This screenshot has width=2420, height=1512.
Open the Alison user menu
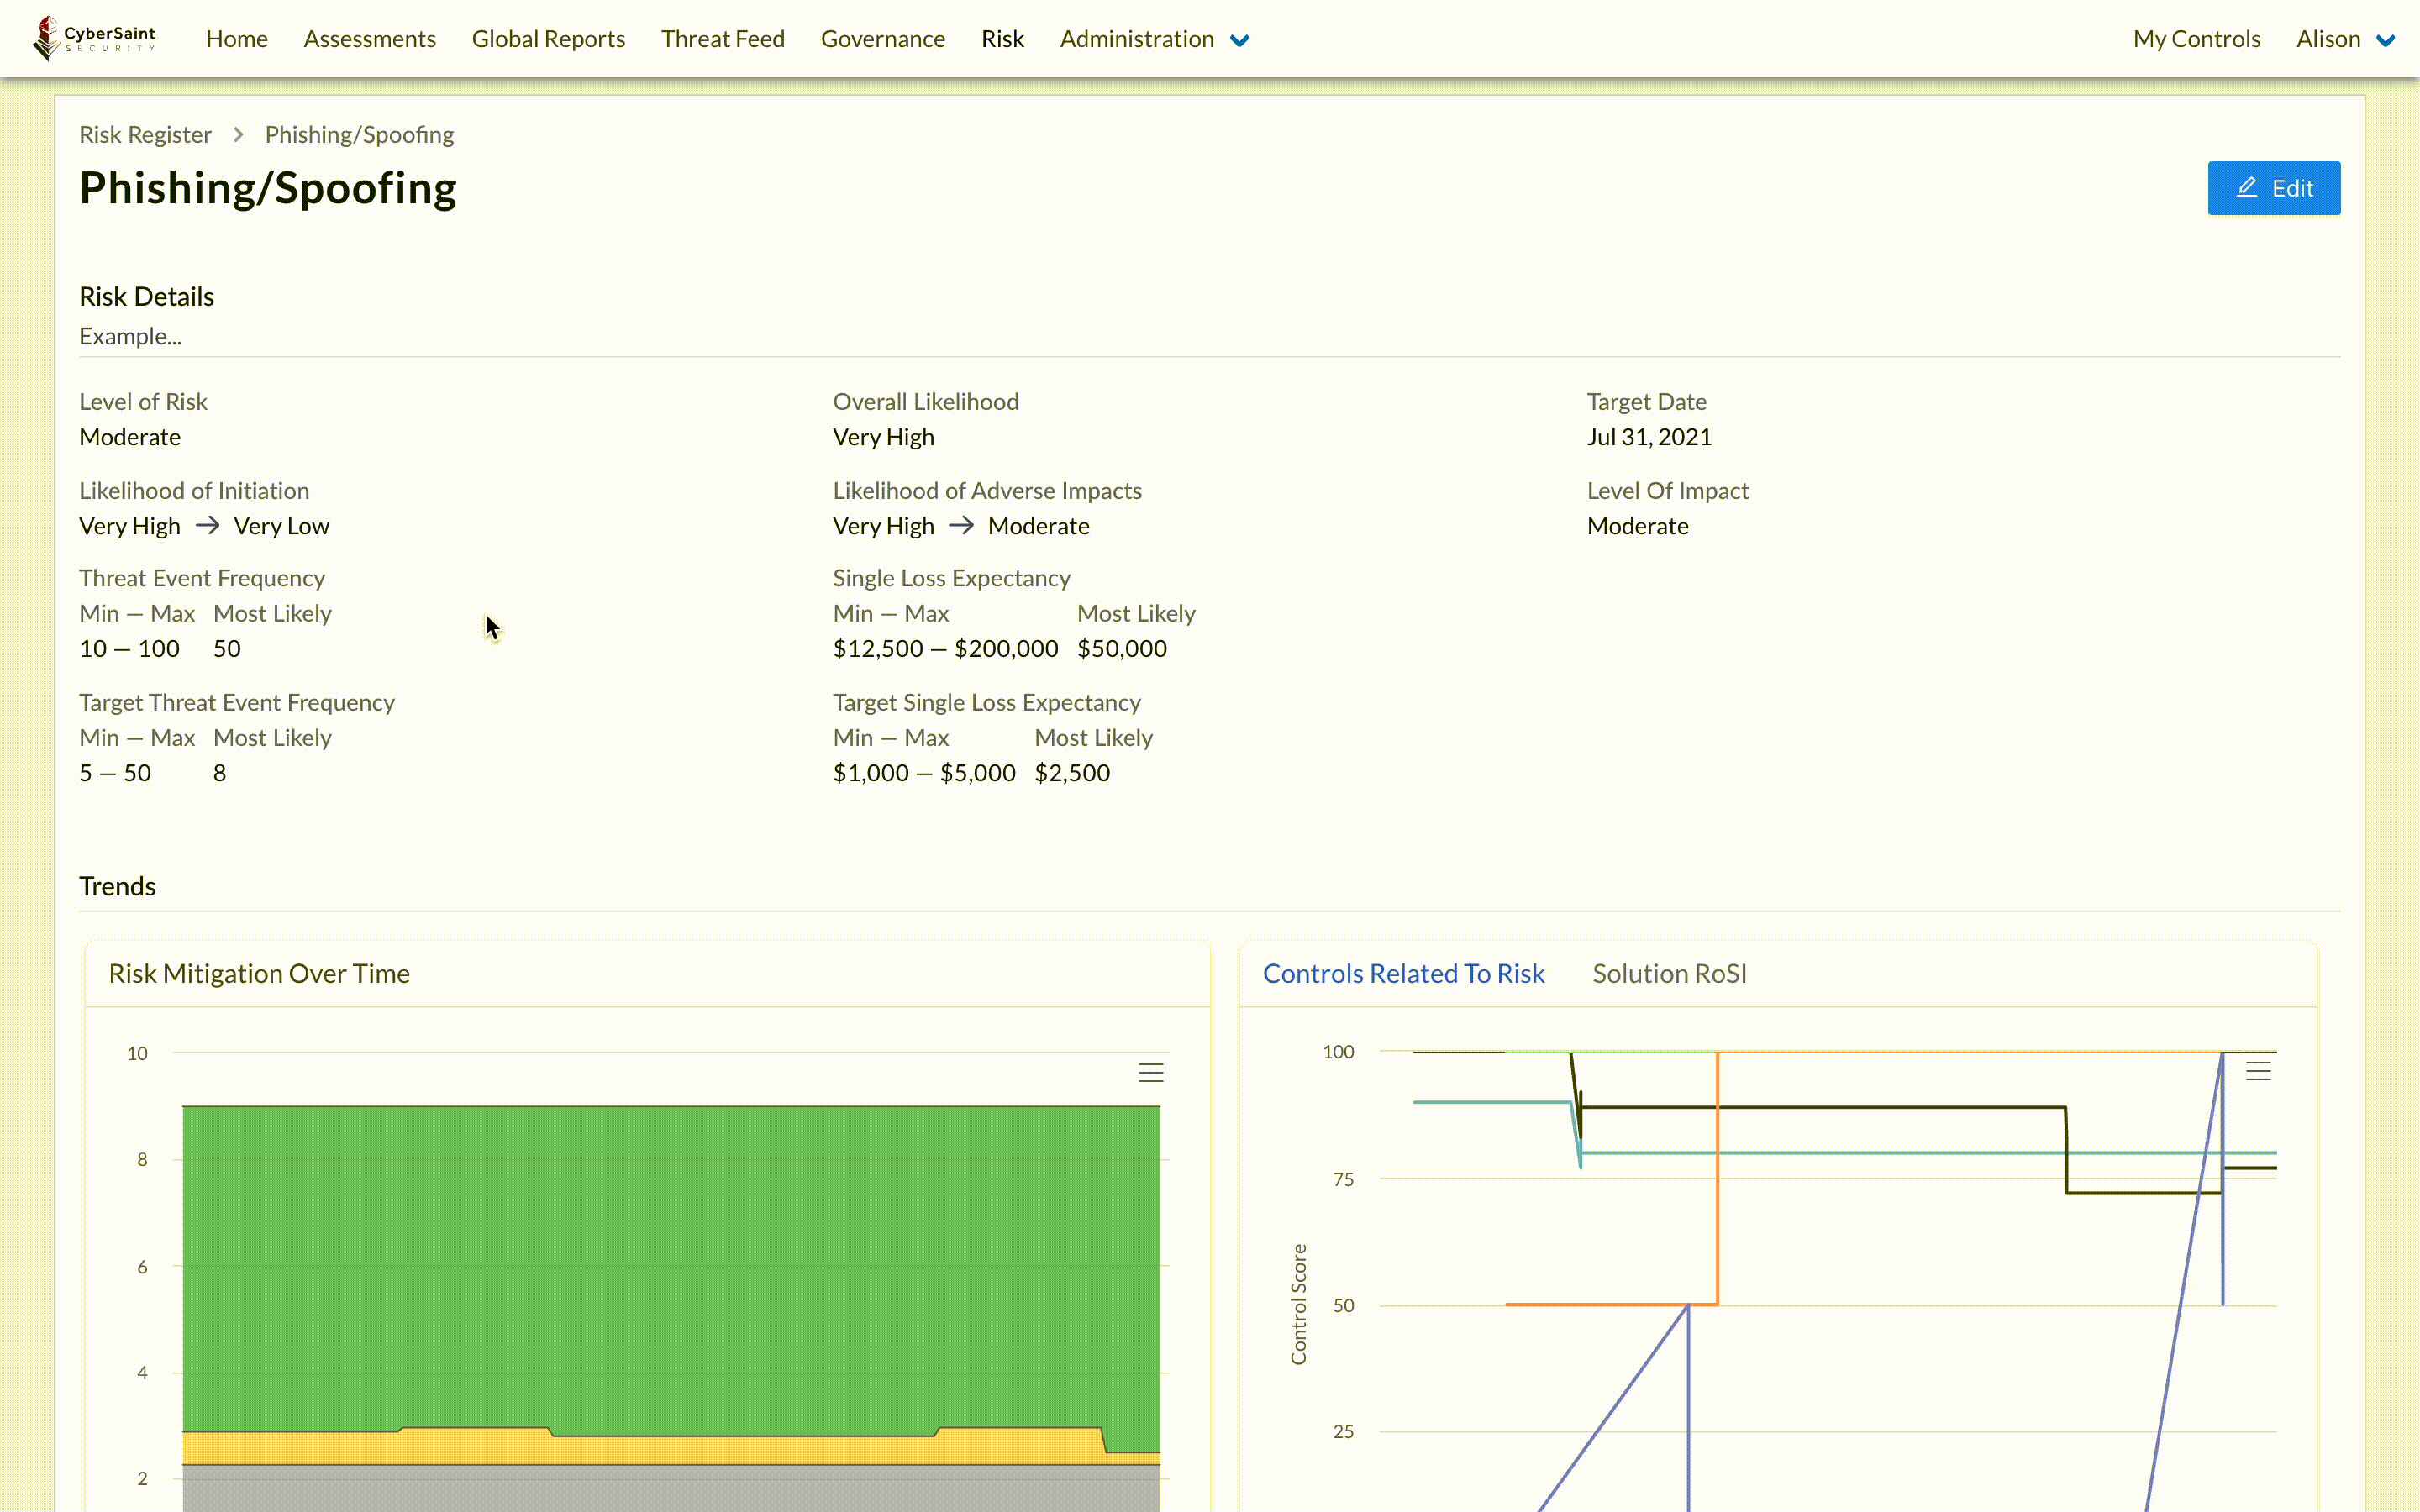click(x=2345, y=39)
